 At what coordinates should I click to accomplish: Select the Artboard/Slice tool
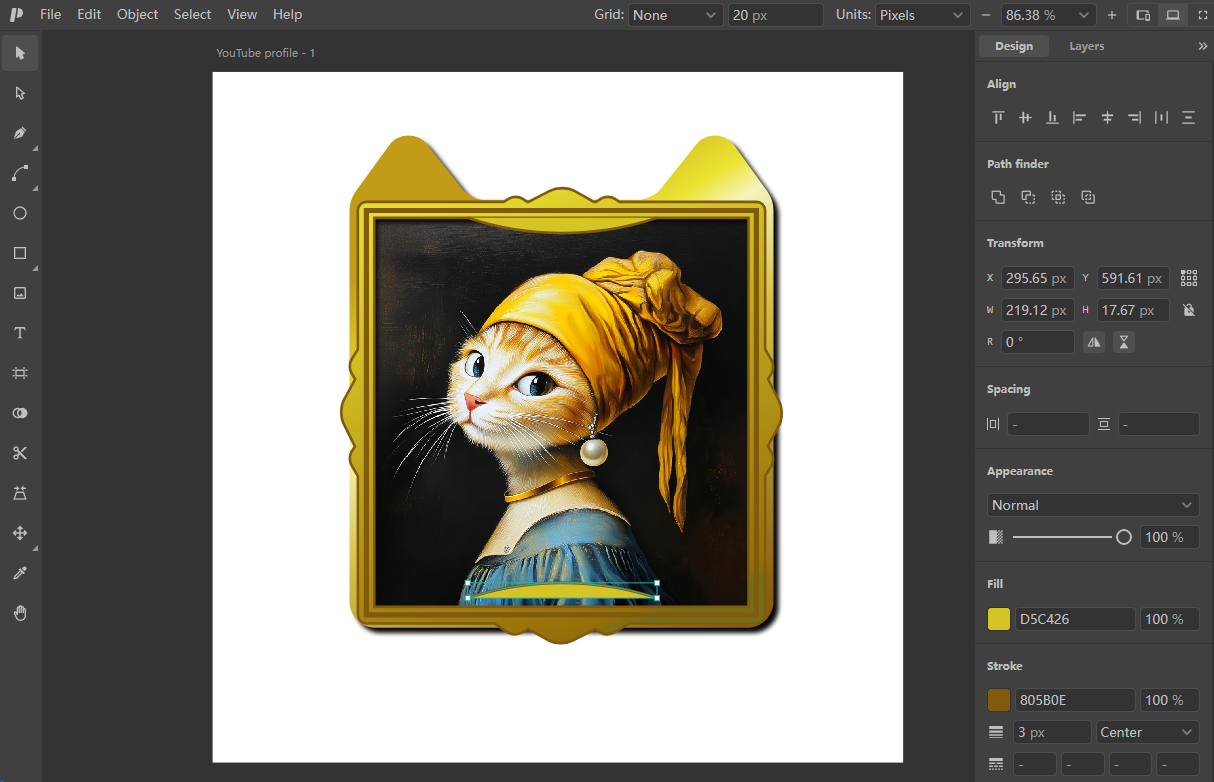tap(20, 373)
